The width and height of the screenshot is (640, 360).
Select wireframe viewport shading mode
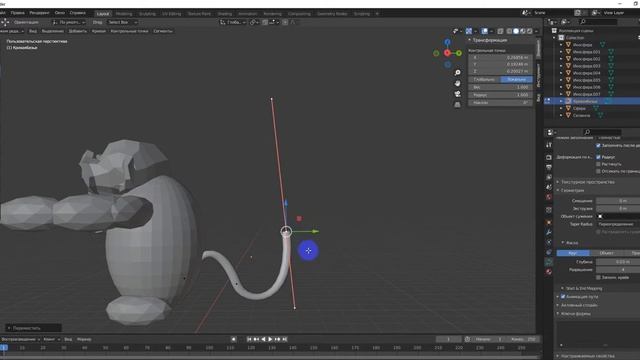(509, 31)
